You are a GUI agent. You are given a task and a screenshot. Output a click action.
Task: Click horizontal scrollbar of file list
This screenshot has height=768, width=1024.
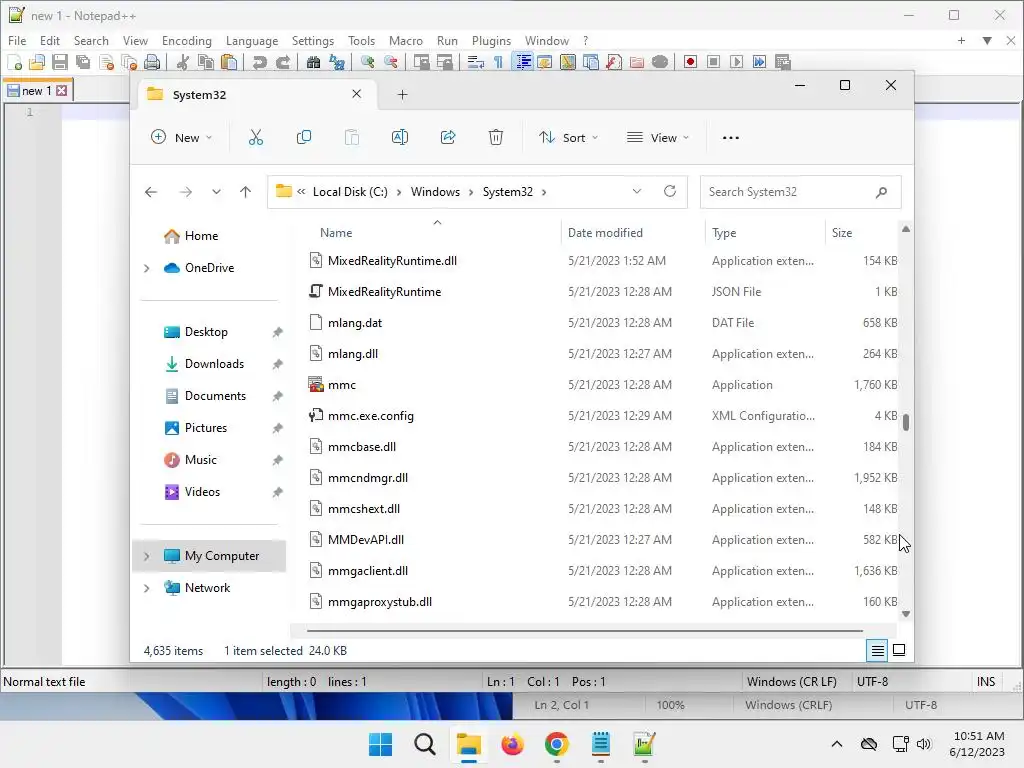[584, 631]
